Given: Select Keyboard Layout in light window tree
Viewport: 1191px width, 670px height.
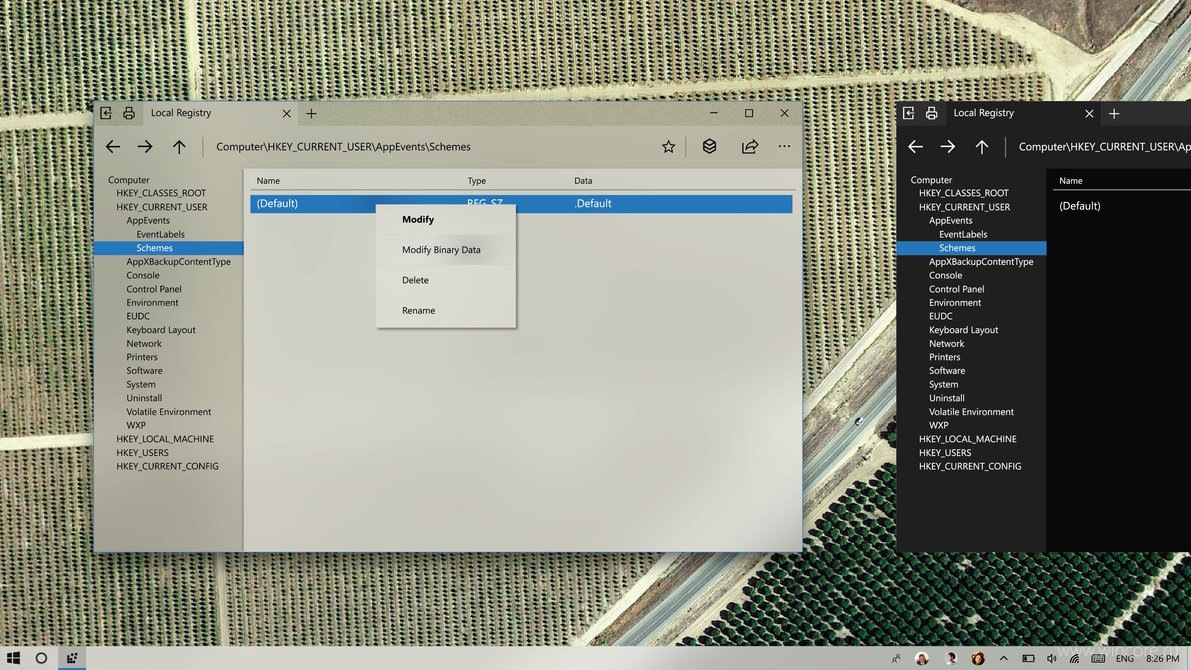Looking at the screenshot, I should [161, 330].
